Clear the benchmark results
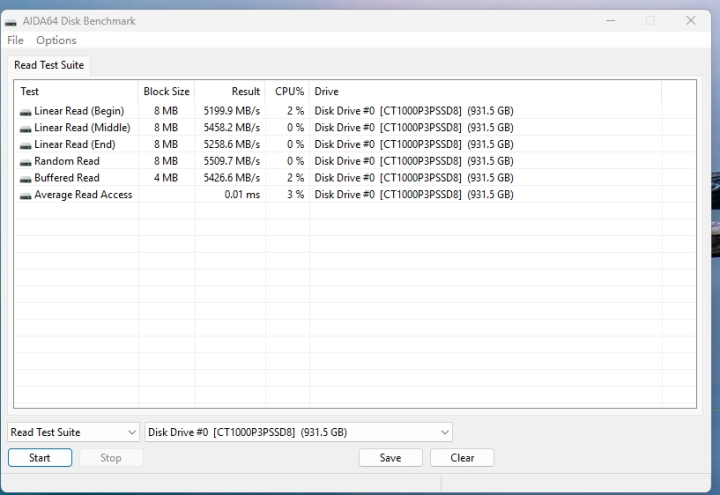The width and height of the screenshot is (720, 495). (462, 458)
